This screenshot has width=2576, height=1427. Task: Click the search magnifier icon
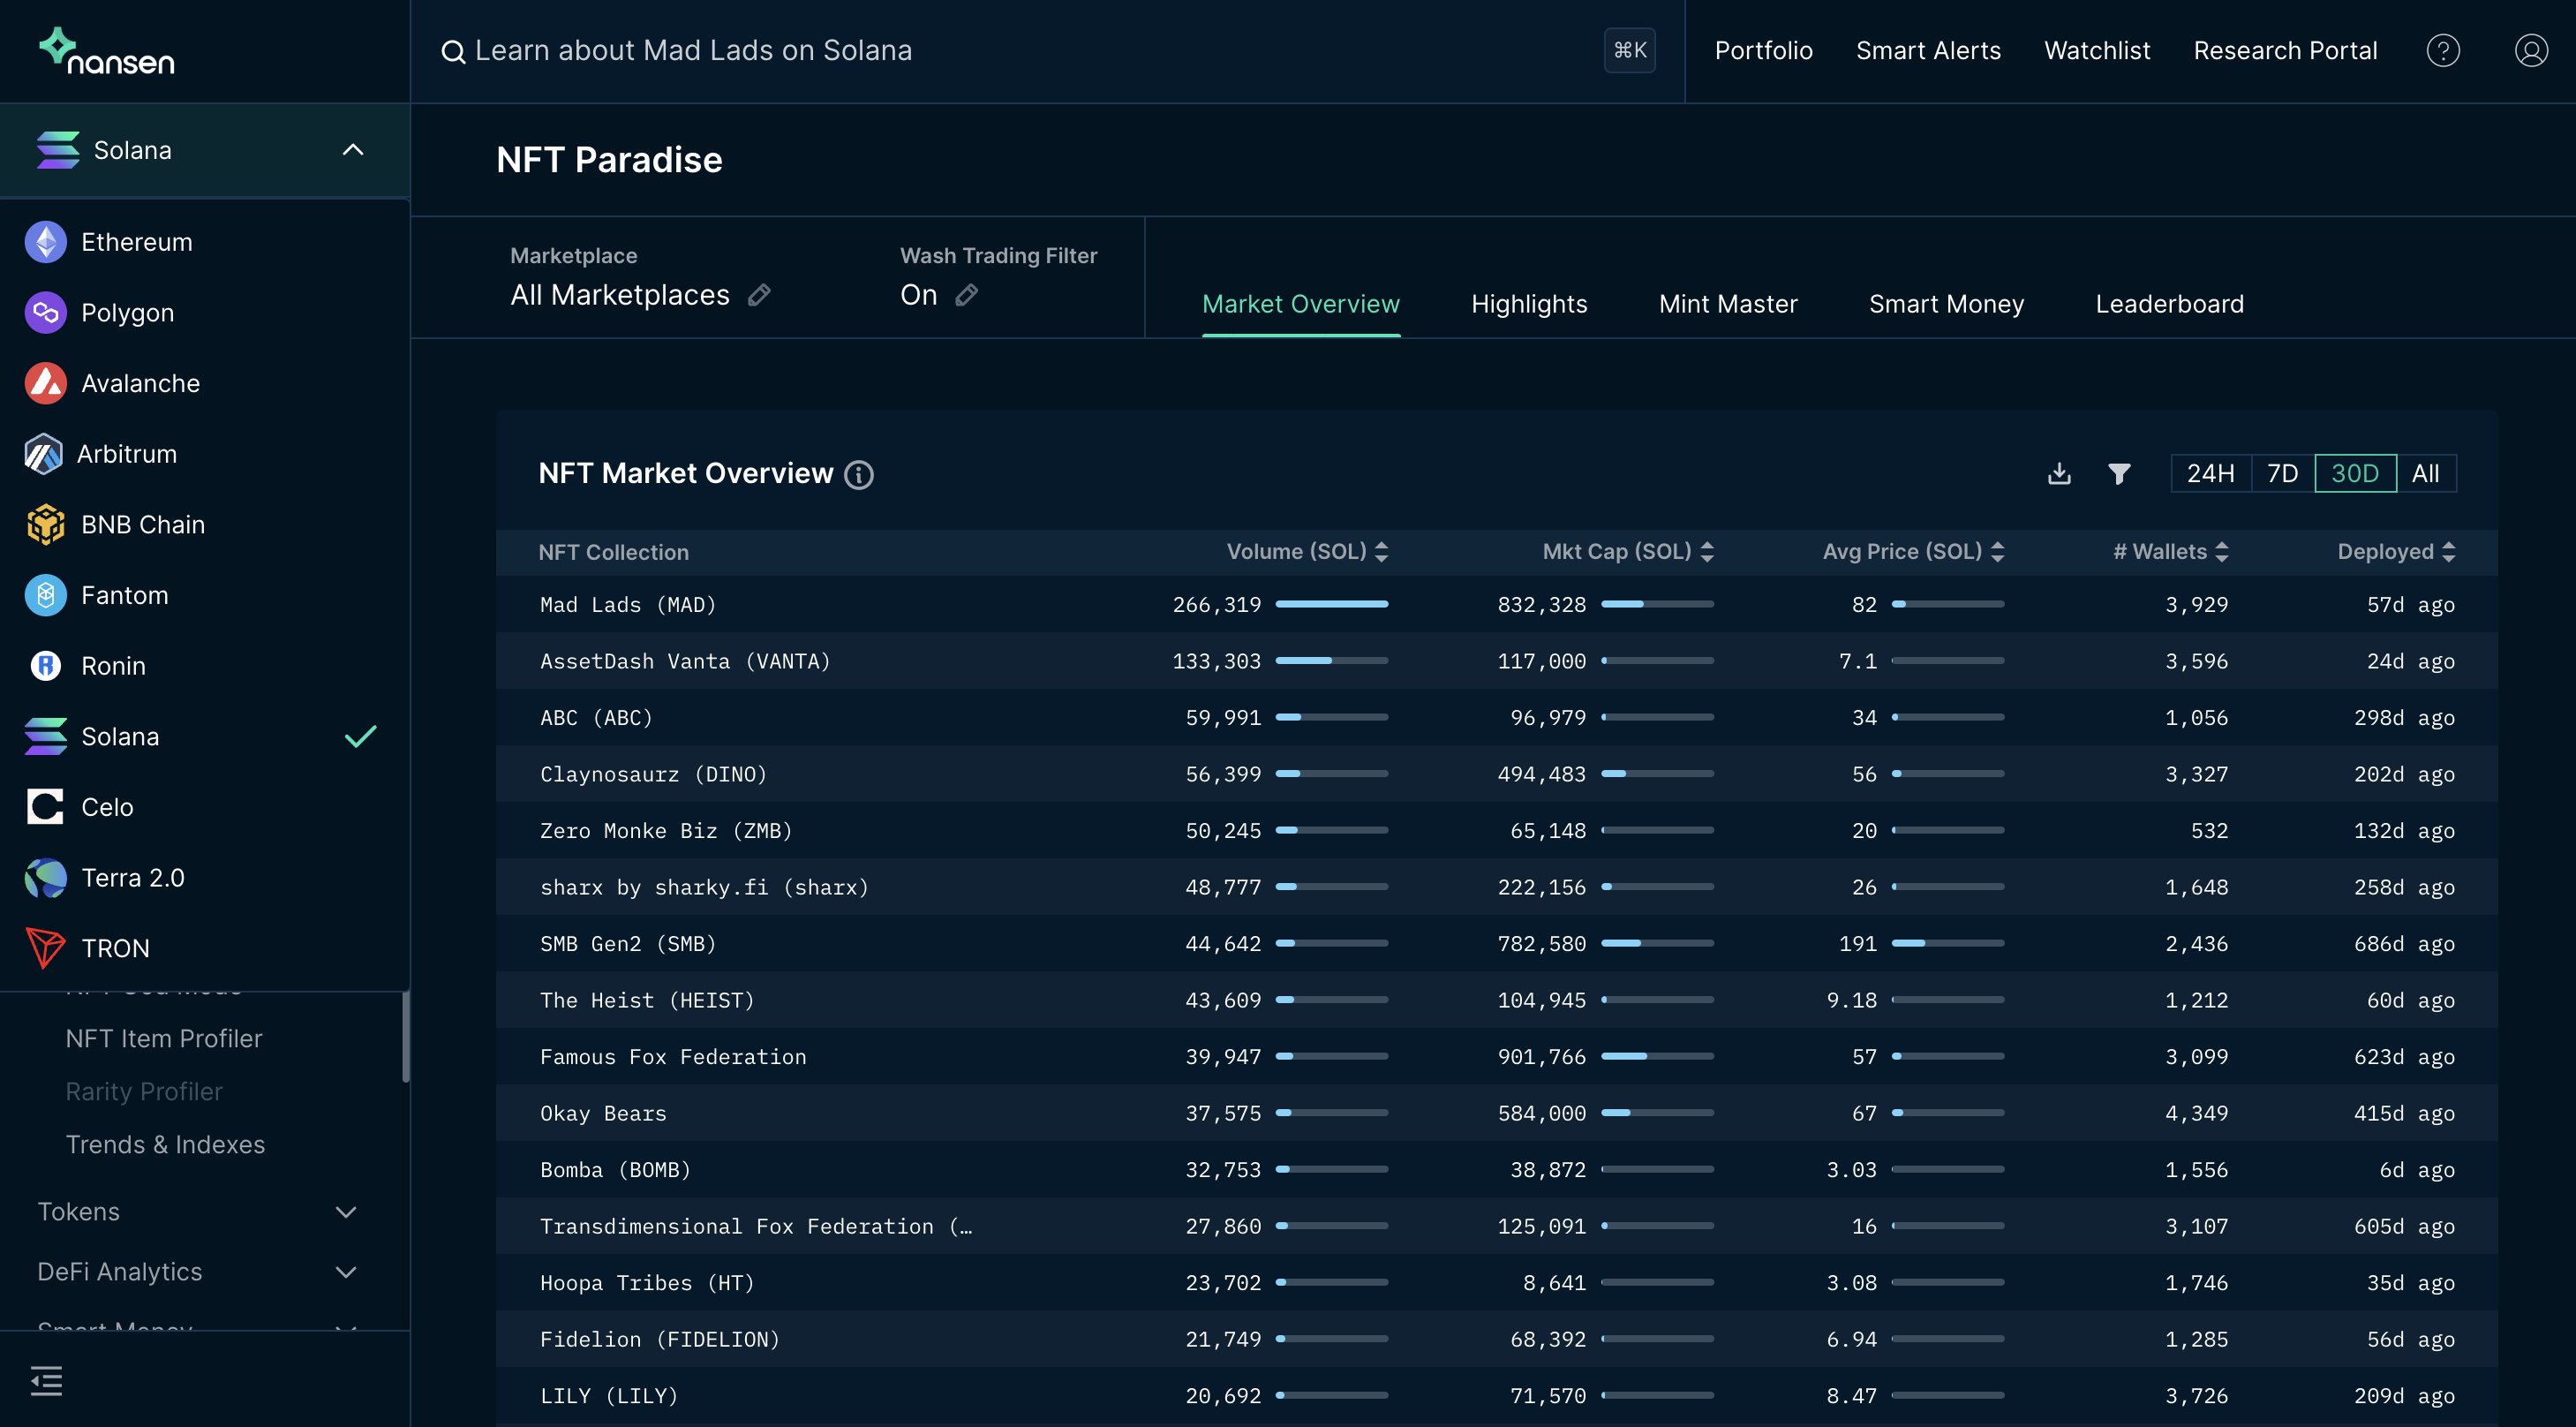click(x=453, y=52)
